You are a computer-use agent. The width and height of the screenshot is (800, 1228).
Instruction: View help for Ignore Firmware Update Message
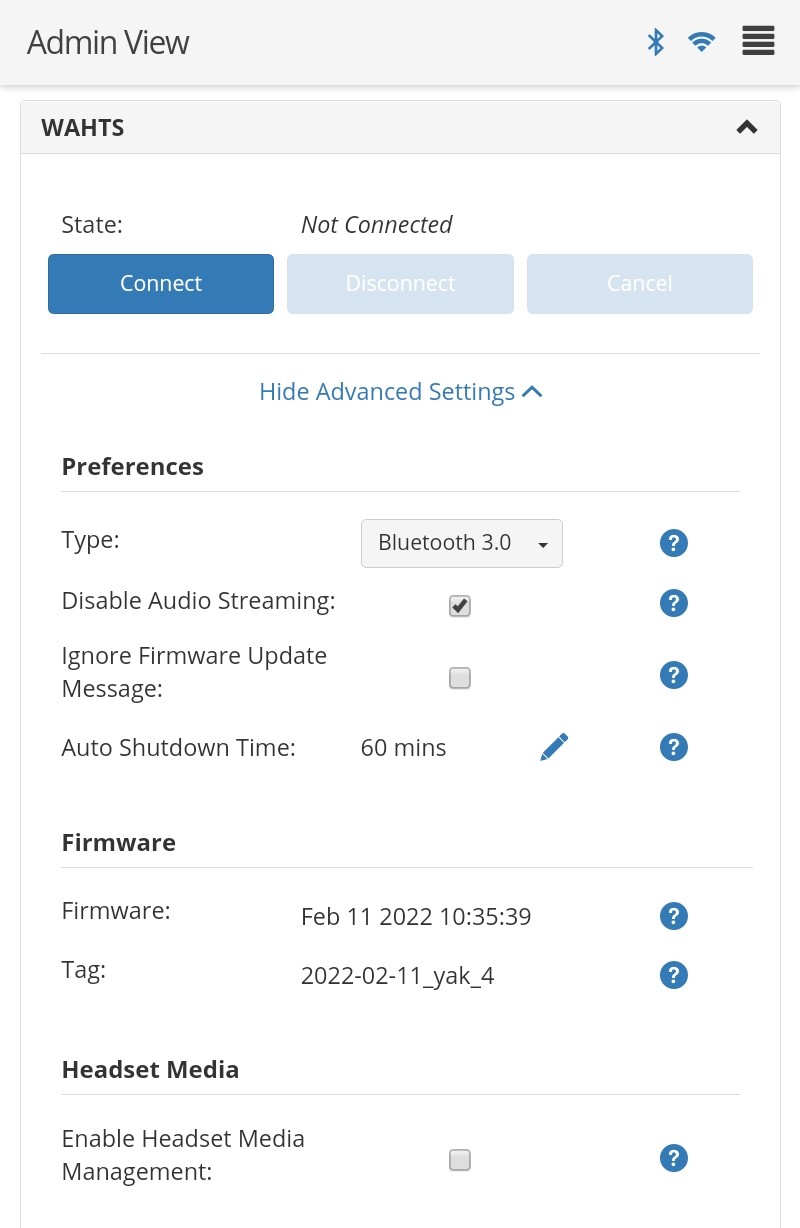point(674,675)
